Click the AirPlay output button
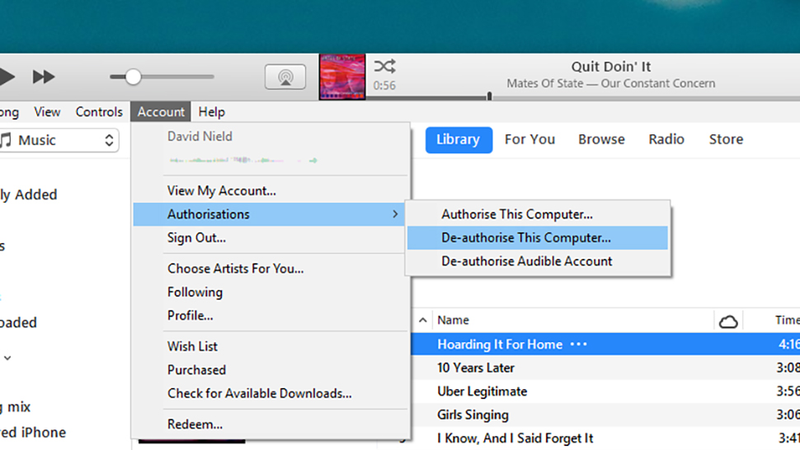 tap(285, 77)
